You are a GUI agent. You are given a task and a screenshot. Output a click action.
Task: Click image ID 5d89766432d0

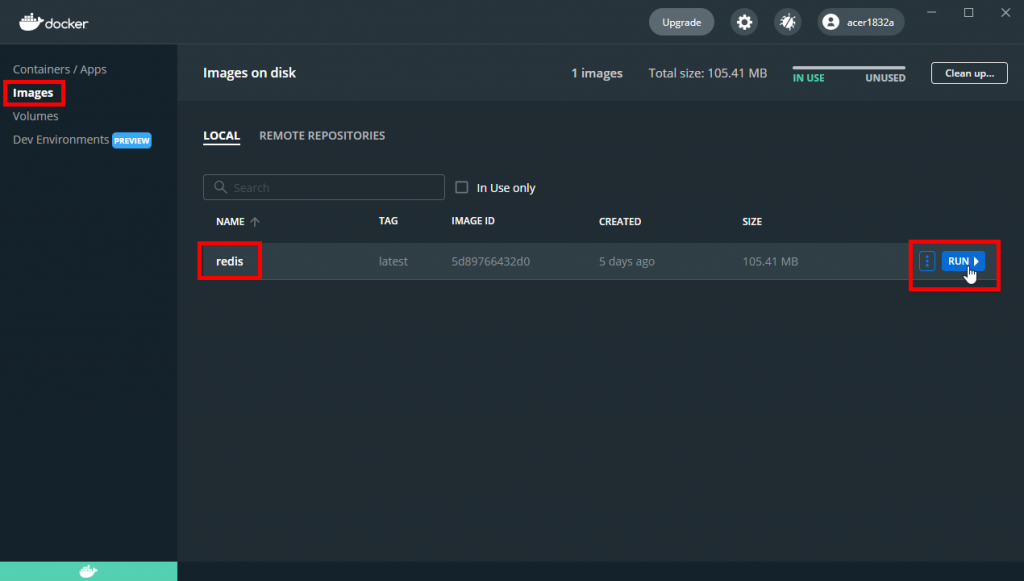point(490,261)
